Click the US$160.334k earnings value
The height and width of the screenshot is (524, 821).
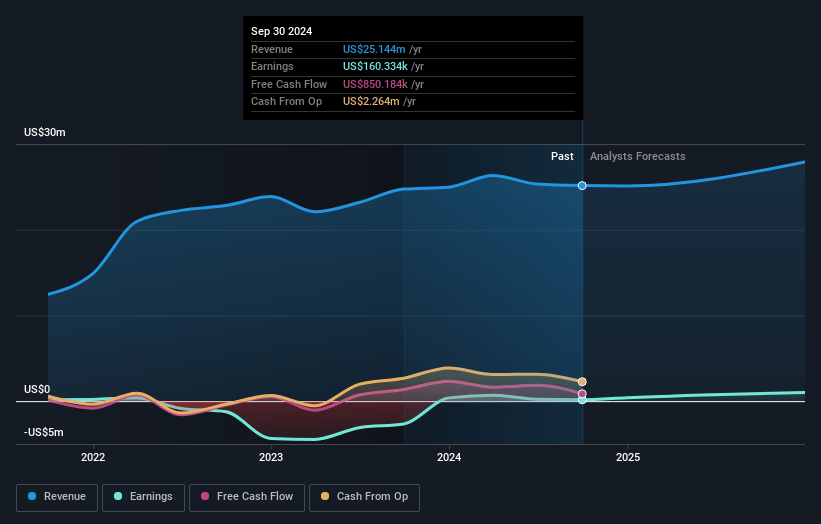375,66
